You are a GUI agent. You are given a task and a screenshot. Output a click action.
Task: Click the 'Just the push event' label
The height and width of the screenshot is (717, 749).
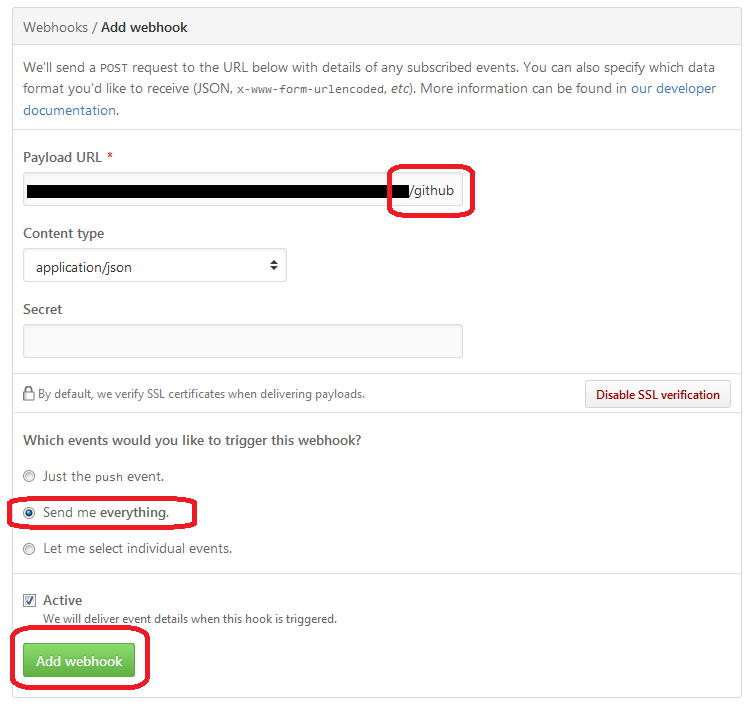(x=103, y=477)
